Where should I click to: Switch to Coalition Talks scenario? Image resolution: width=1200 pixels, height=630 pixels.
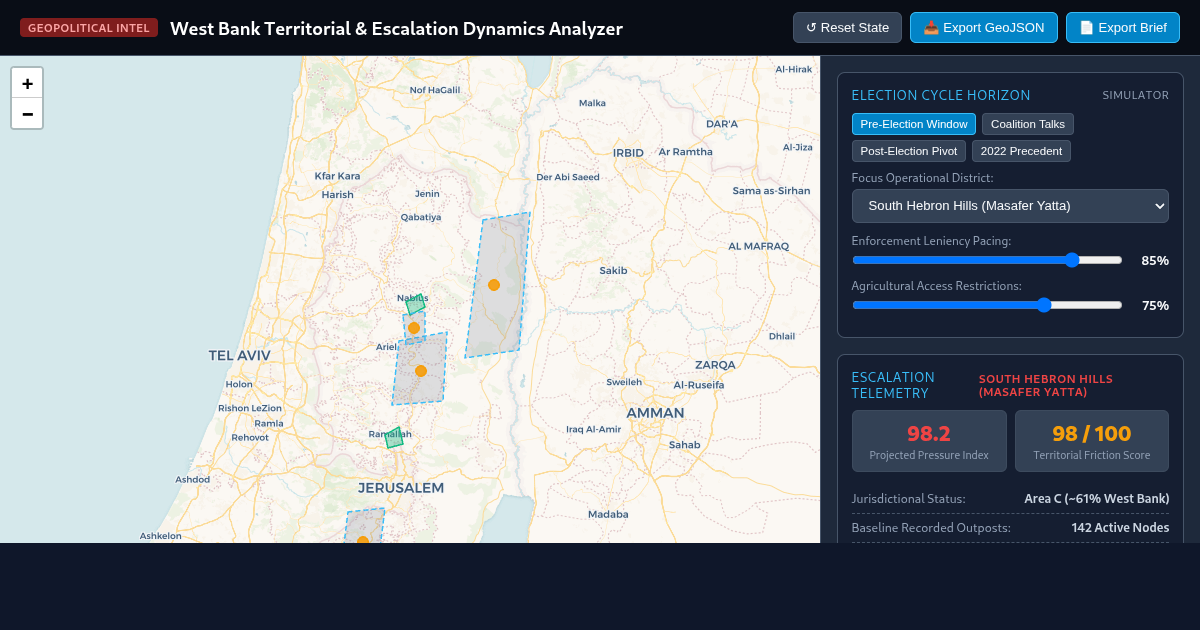pos(1028,124)
